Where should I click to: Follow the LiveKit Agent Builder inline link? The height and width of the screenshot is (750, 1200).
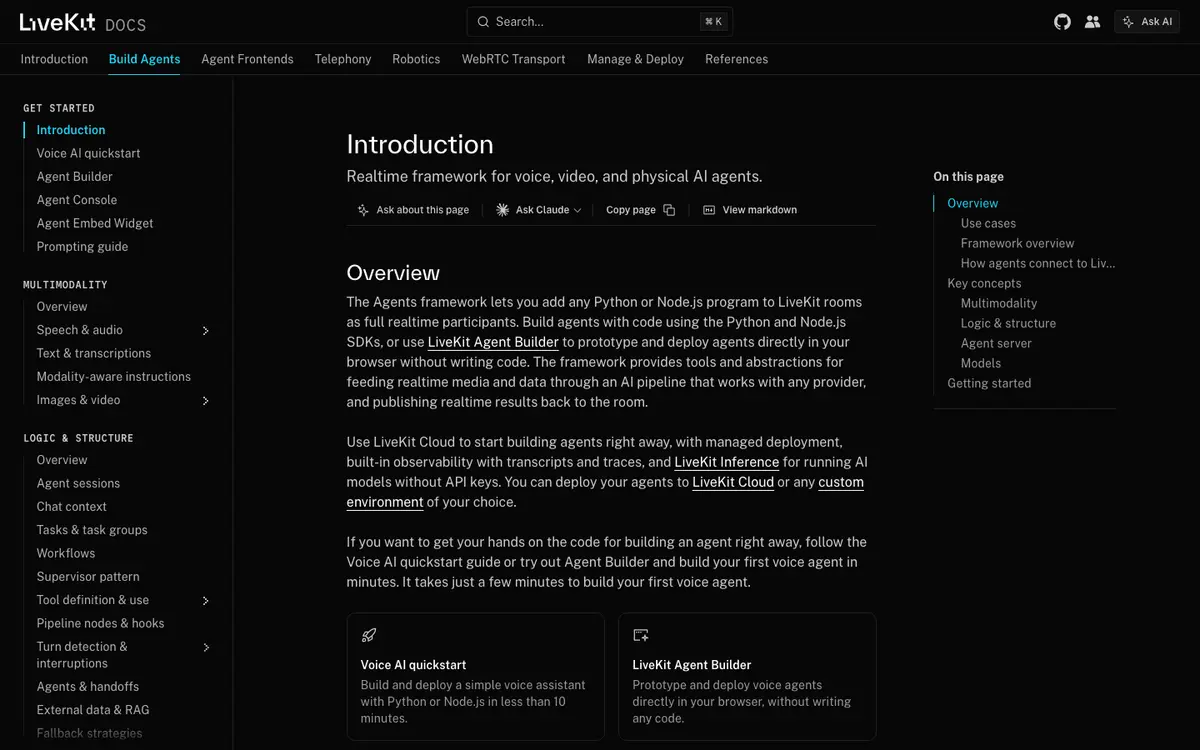(x=493, y=342)
